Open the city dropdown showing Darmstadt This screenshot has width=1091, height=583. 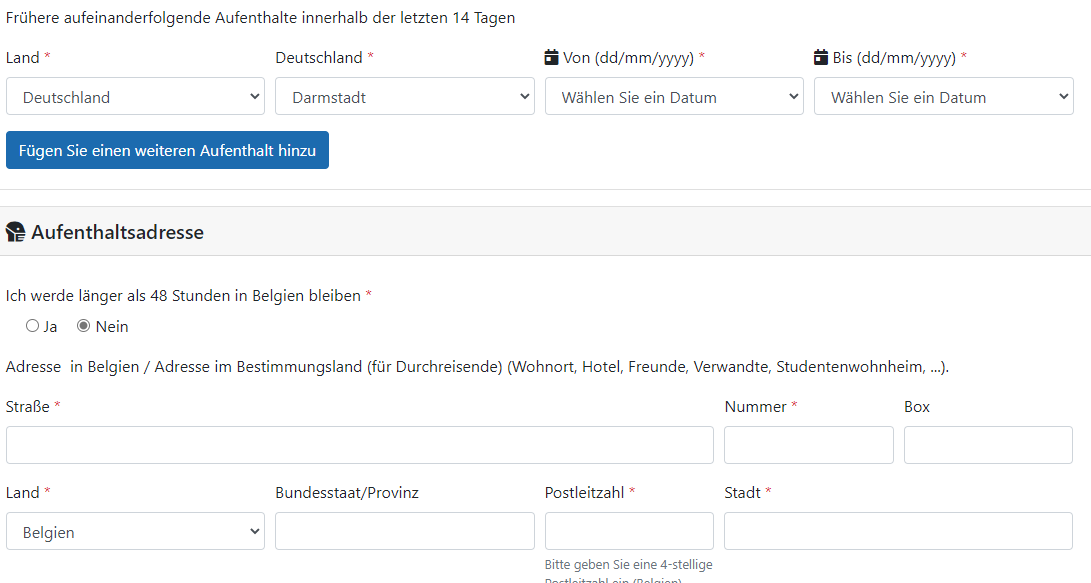pyautogui.click(x=404, y=97)
